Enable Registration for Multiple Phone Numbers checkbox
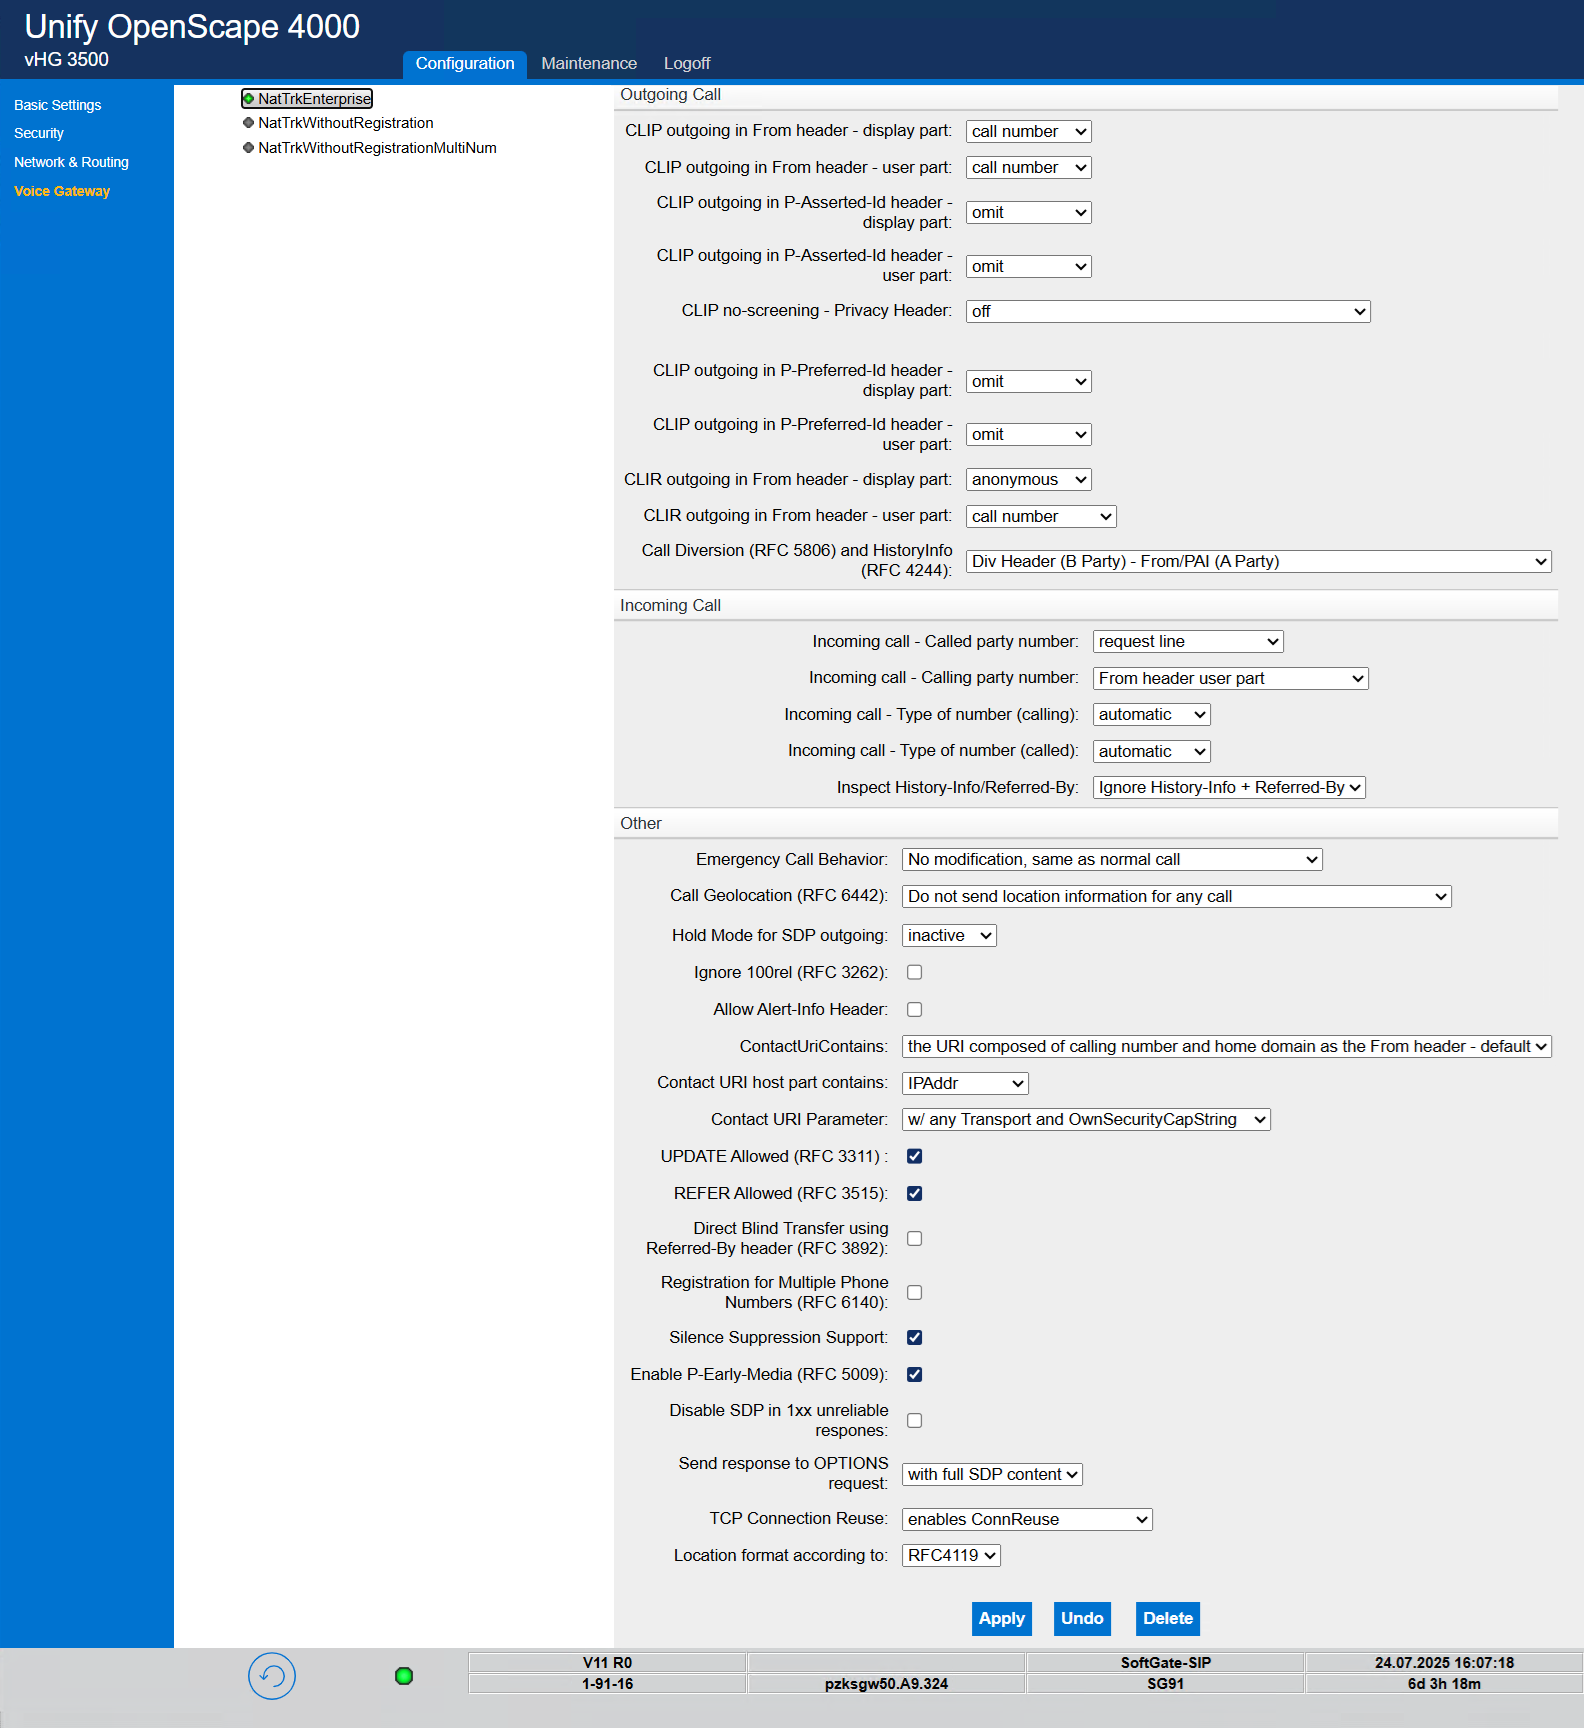The width and height of the screenshot is (1584, 1728). [x=914, y=1292]
